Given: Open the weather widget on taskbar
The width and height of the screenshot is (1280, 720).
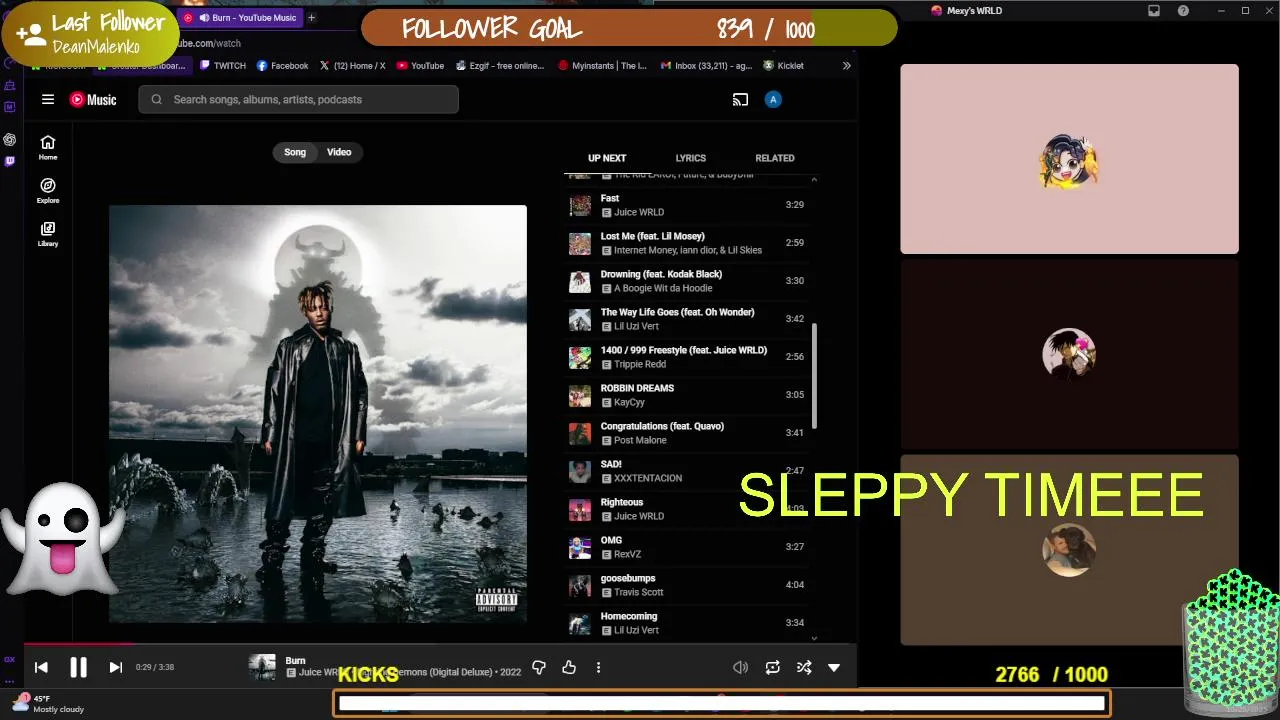Looking at the screenshot, I should point(48,704).
